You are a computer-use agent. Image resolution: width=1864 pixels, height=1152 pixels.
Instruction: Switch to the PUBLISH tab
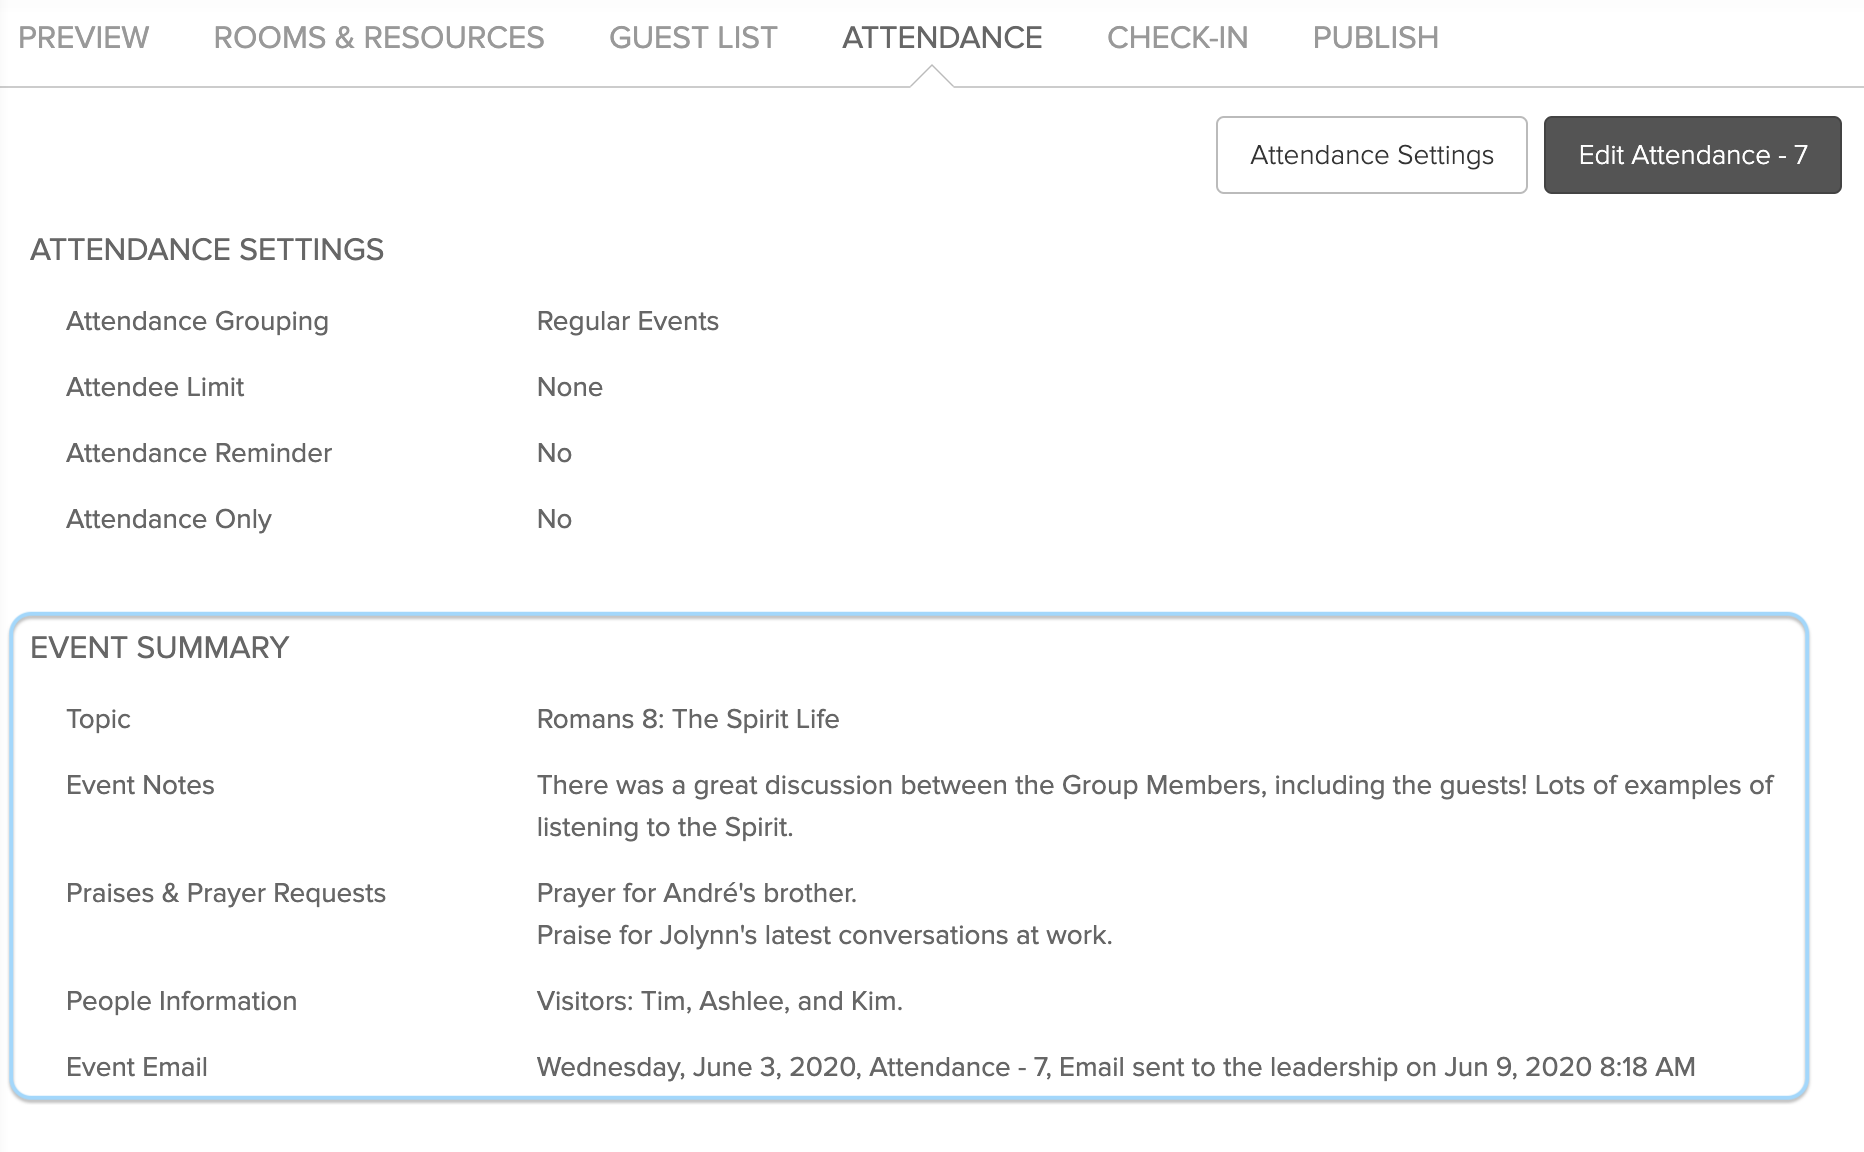tap(1375, 38)
